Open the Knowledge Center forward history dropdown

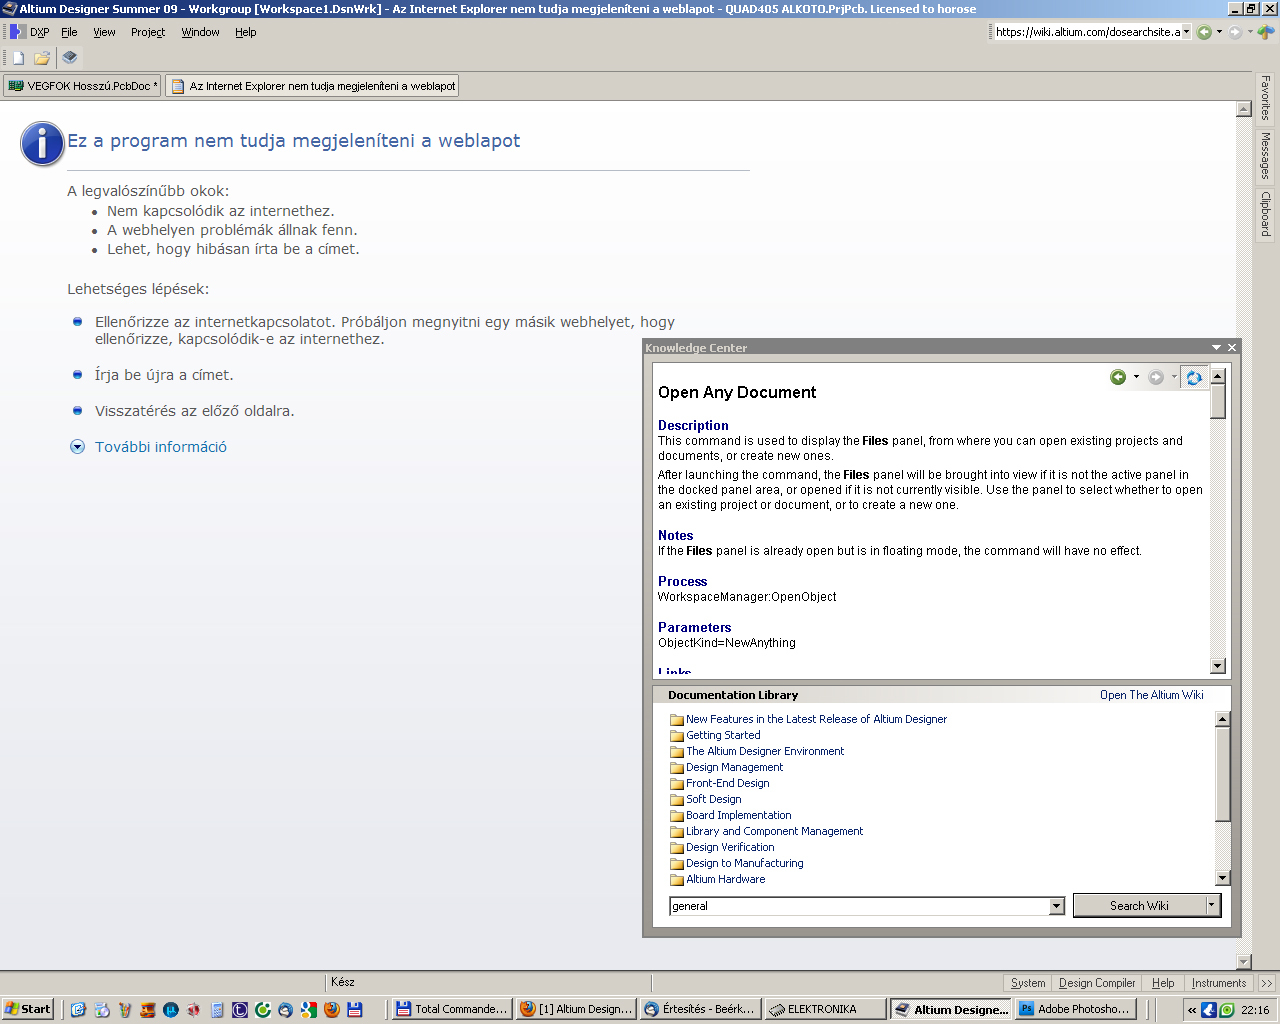tap(1174, 377)
